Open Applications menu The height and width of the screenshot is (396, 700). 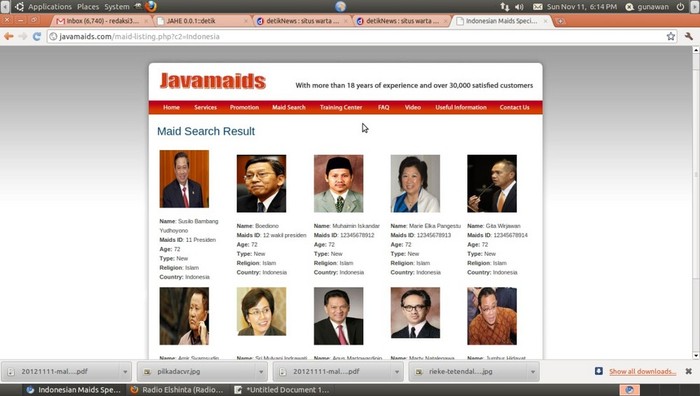[50, 7]
